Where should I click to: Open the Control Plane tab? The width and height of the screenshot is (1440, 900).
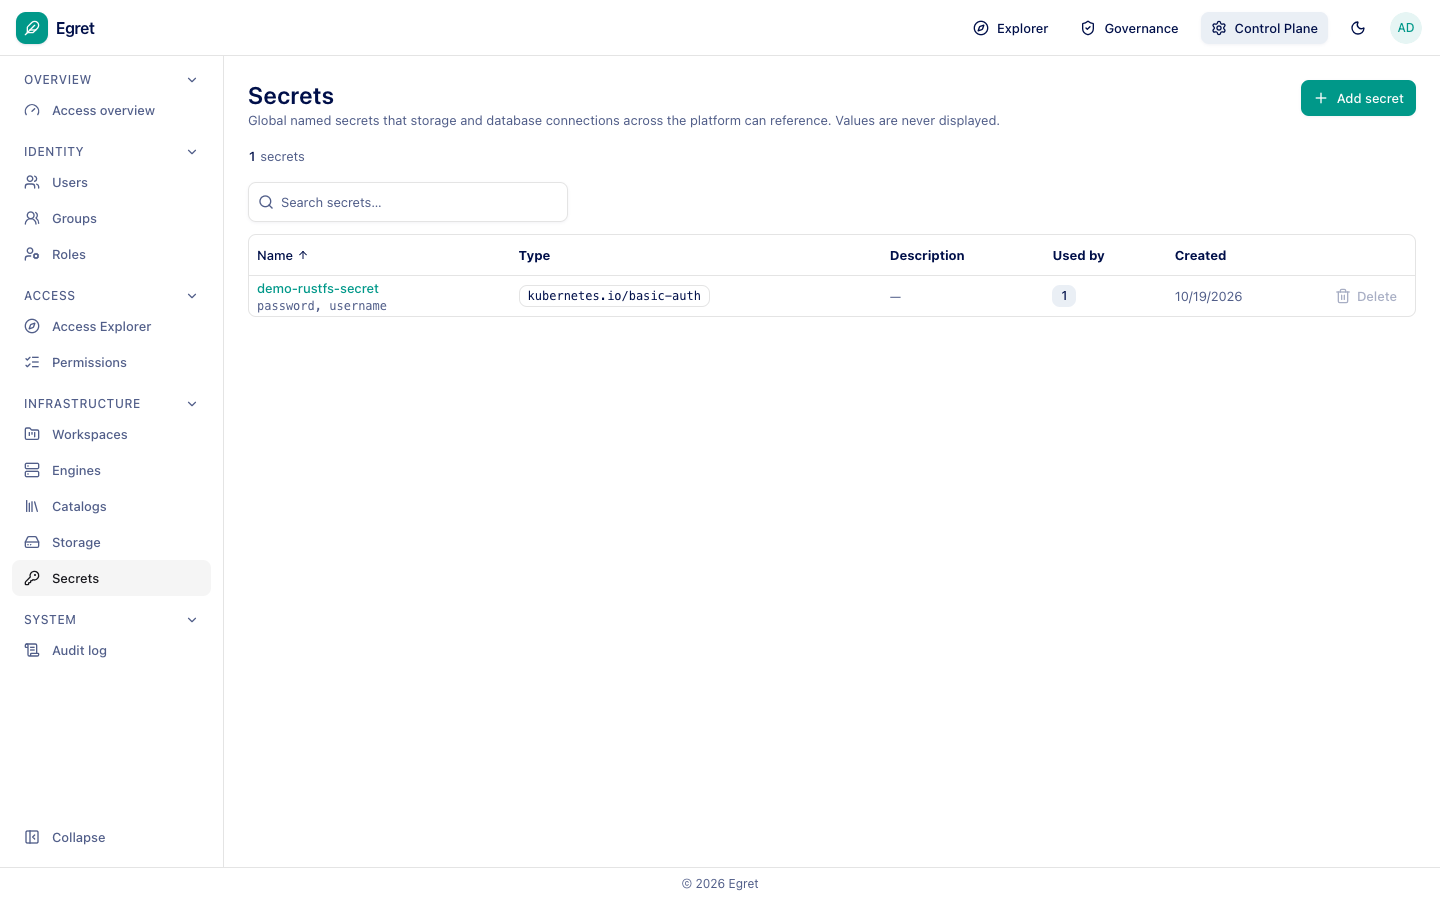1264,28
